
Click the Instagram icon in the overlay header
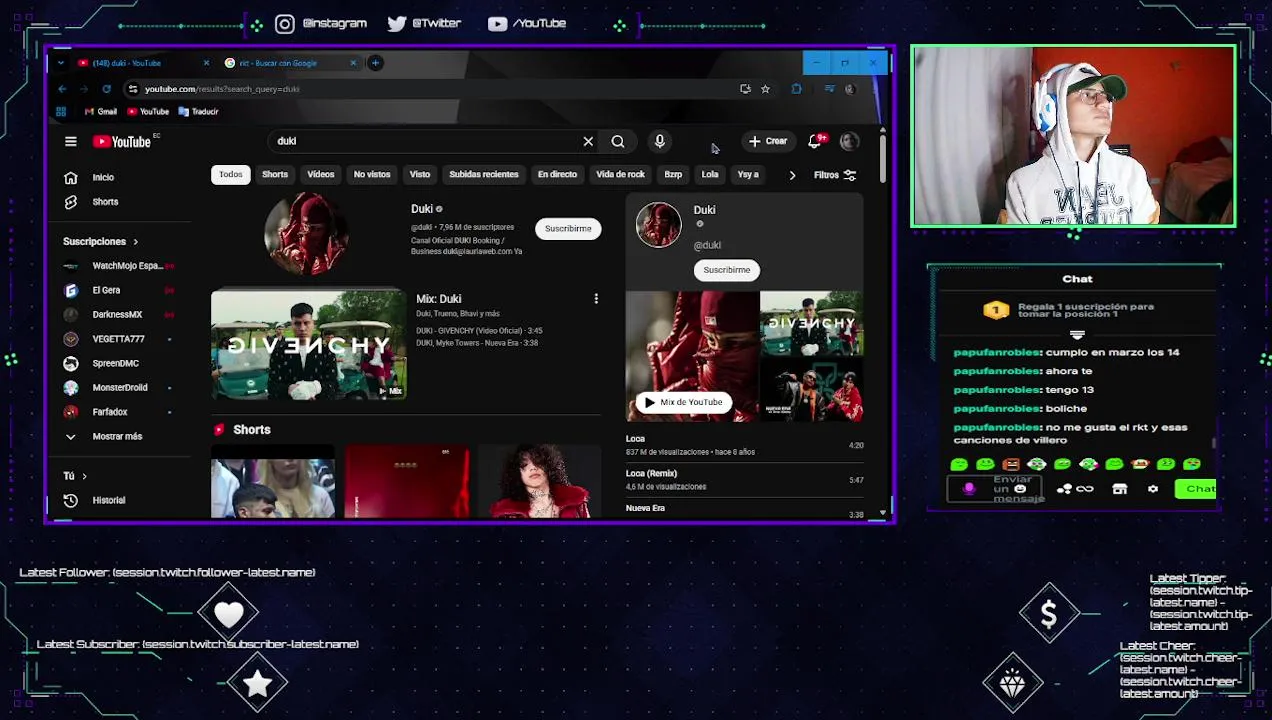tap(285, 24)
